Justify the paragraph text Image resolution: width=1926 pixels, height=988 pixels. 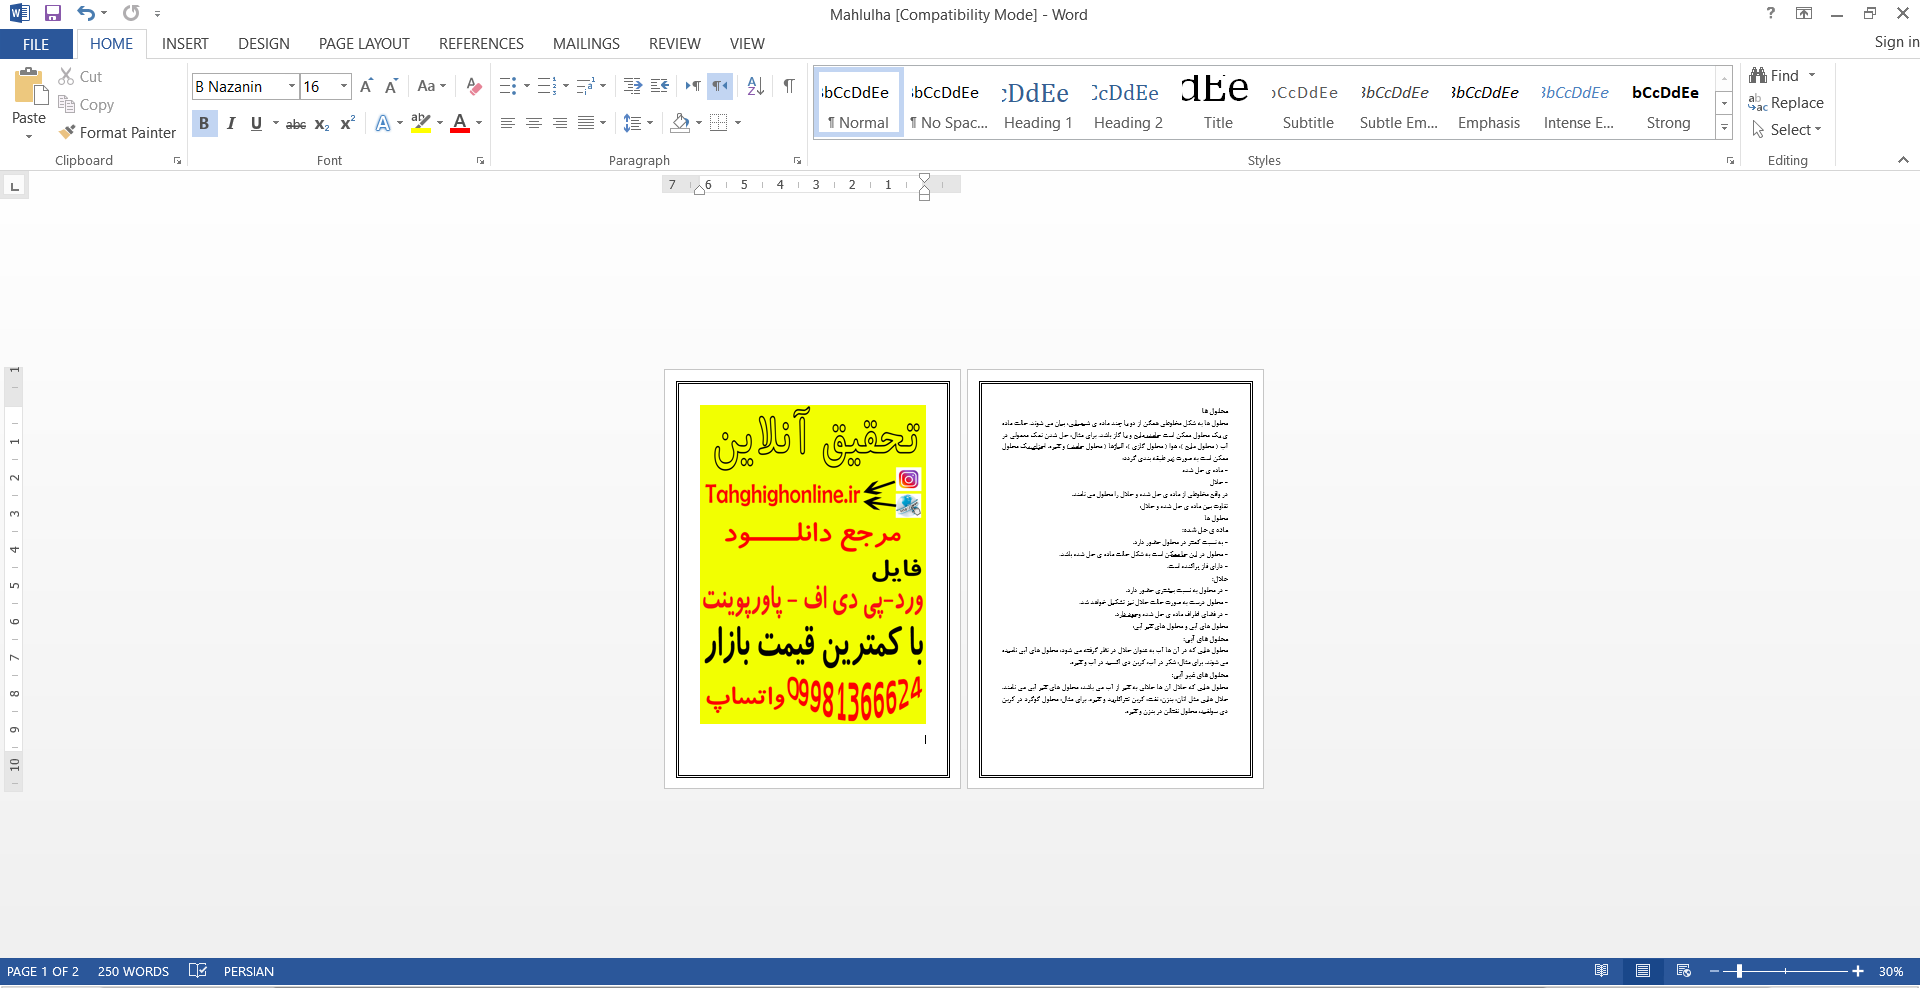[587, 123]
